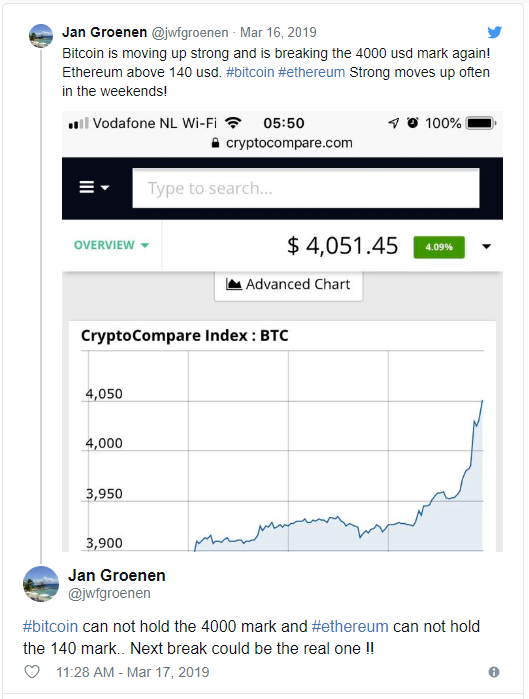Click the 'Type to search...' field
This screenshot has width=529, height=699.
coord(306,188)
